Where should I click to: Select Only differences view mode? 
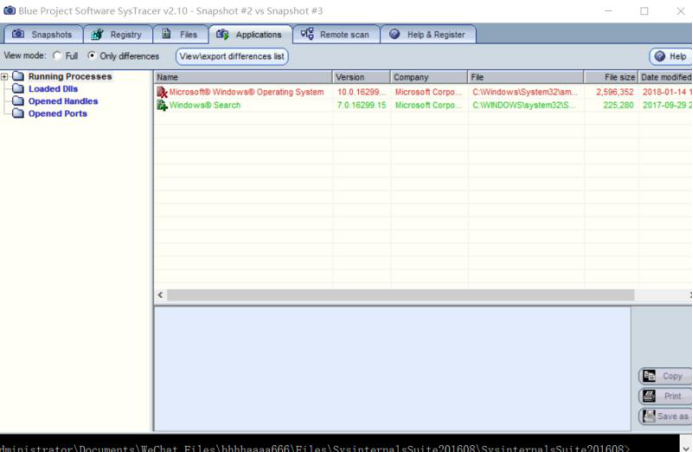coord(91,56)
